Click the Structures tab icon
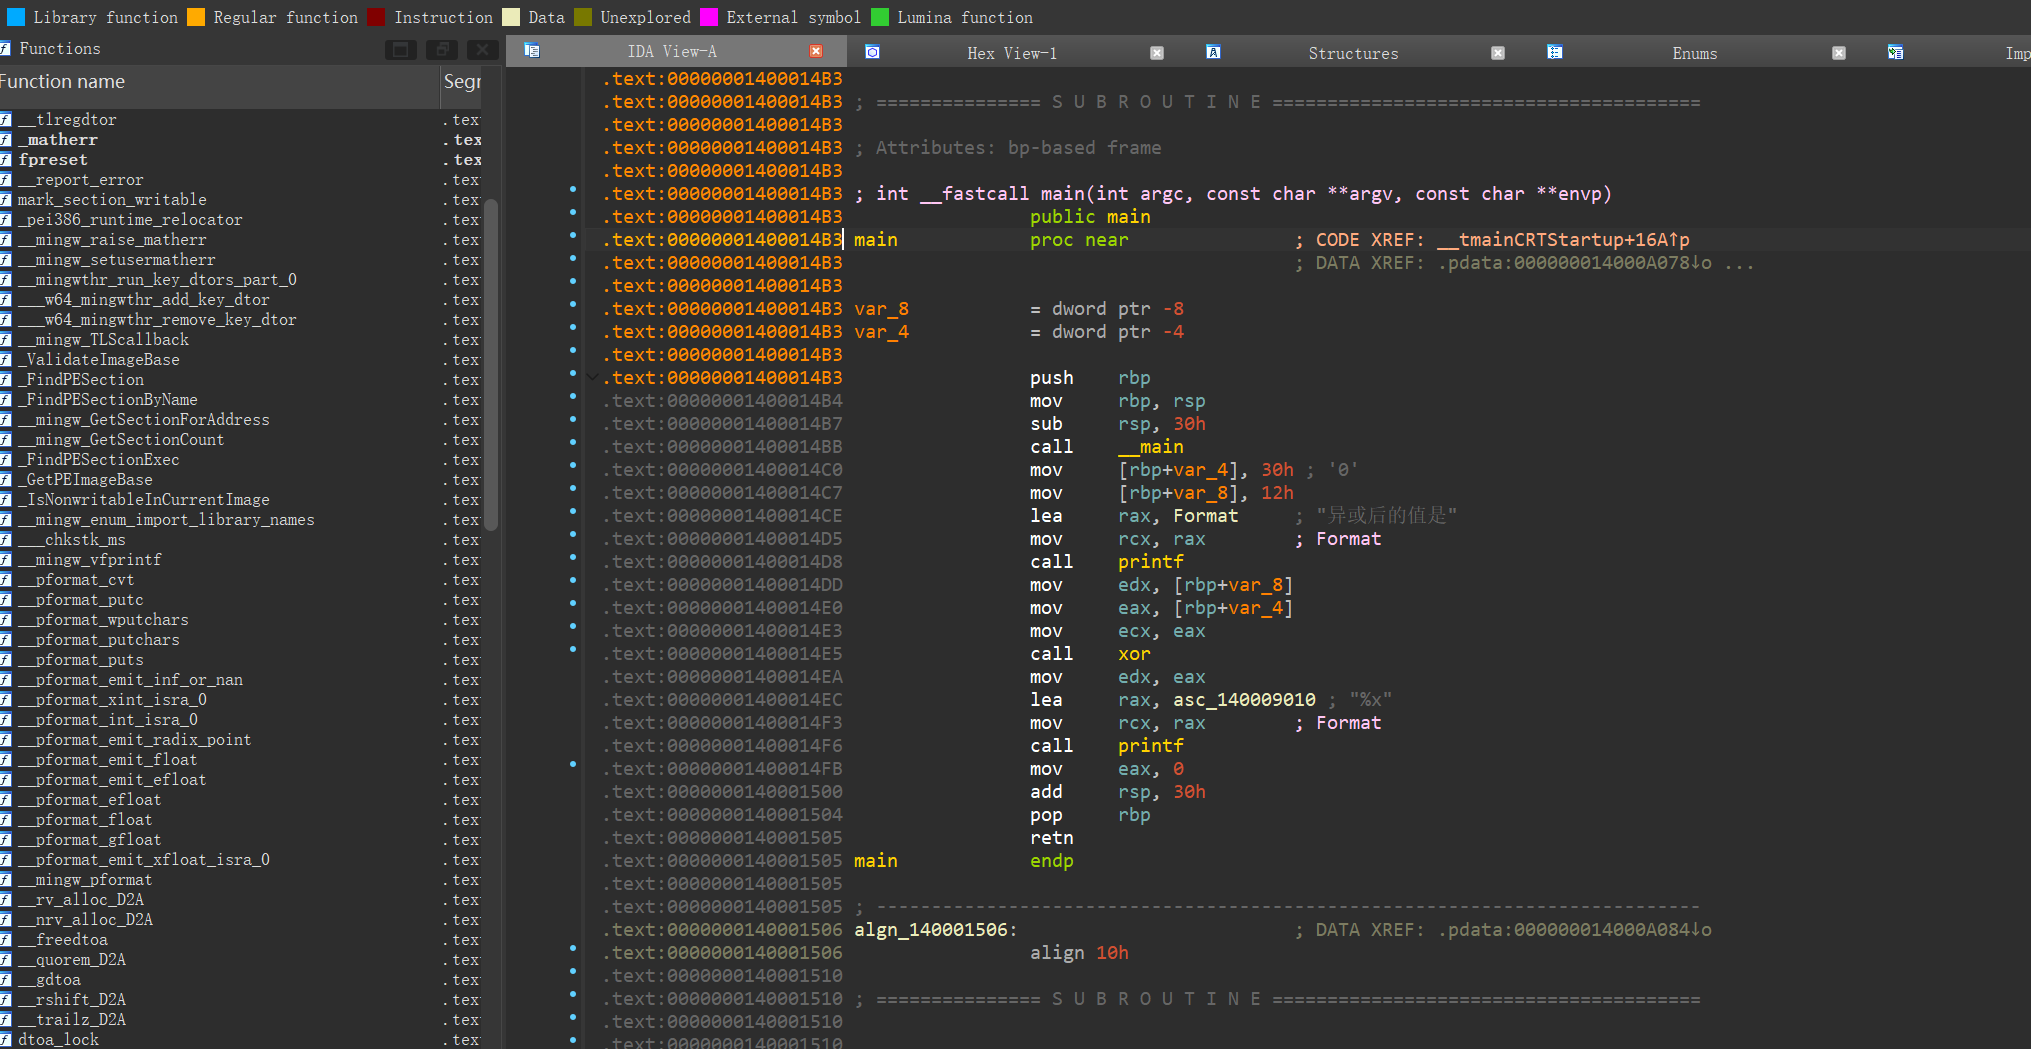The image size is (2031, 1049). pos(1213,52)
